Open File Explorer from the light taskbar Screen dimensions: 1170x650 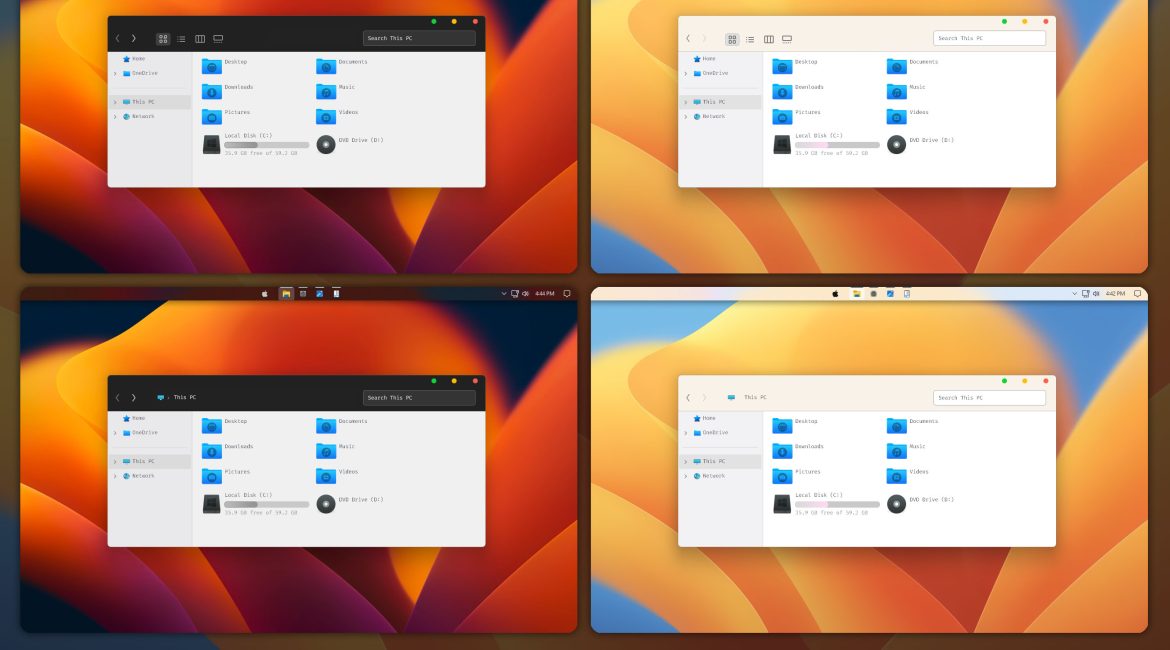coord(856,294)
